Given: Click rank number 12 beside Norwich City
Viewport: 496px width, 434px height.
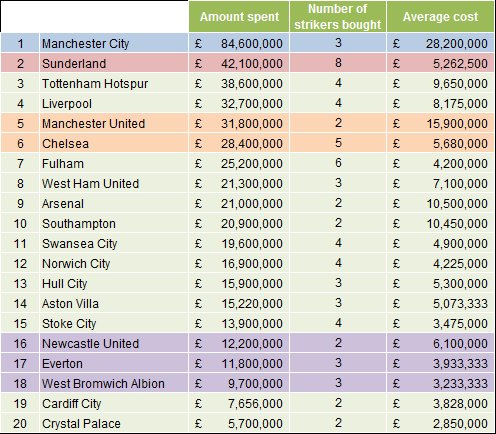Looking at the screenshot, I should coord(20,263).
